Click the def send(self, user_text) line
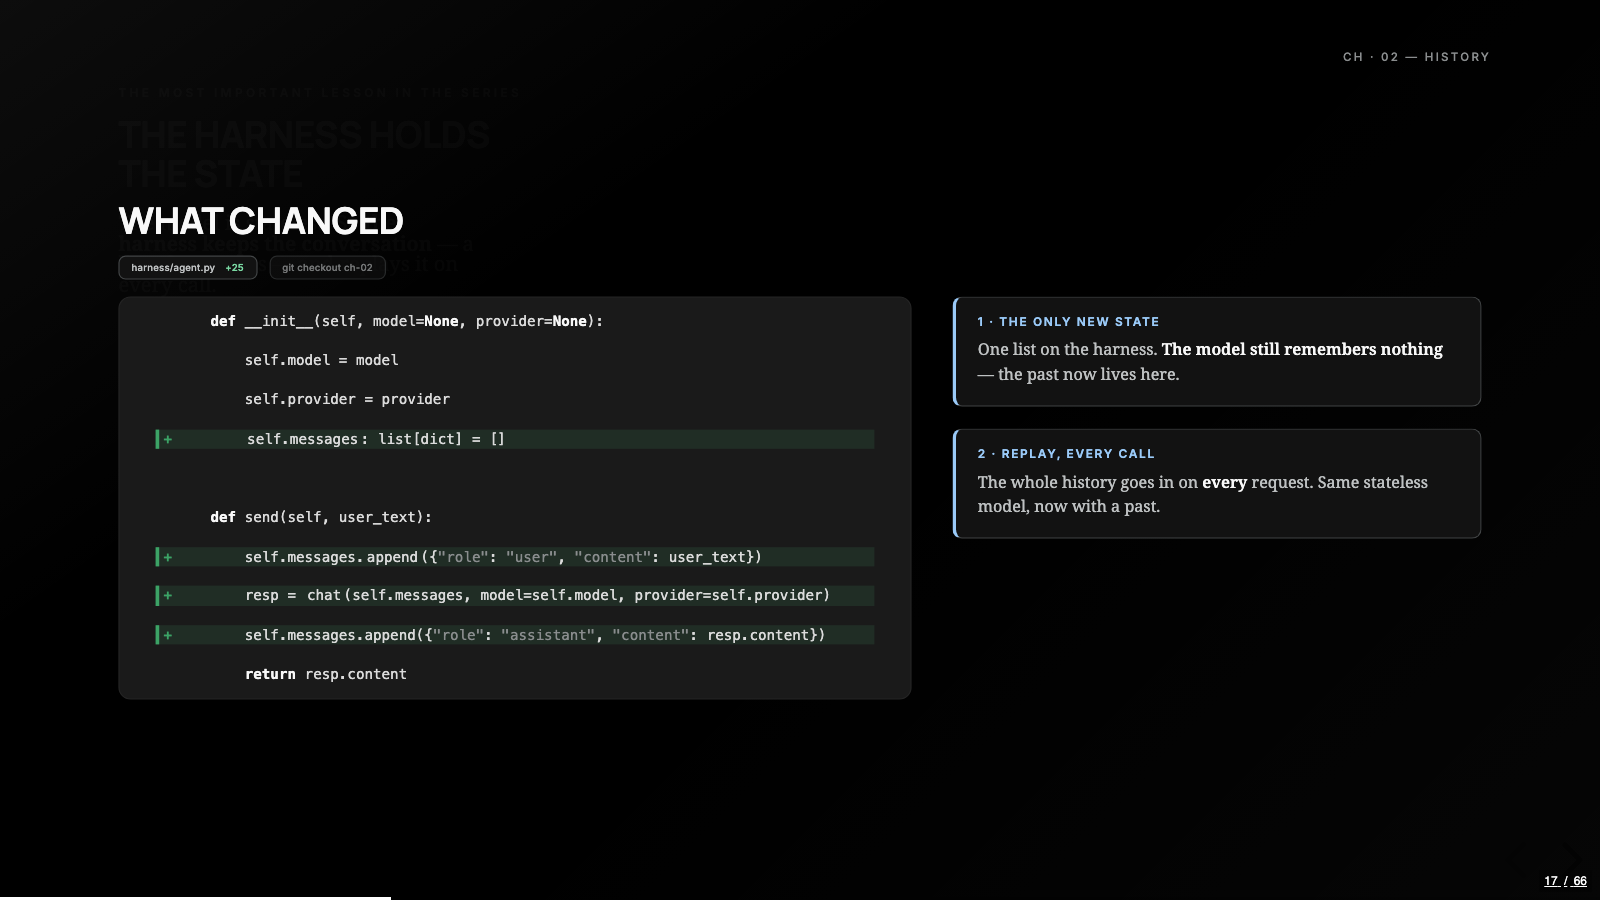This screenshot has width=1600, height=900. point(321,517)
